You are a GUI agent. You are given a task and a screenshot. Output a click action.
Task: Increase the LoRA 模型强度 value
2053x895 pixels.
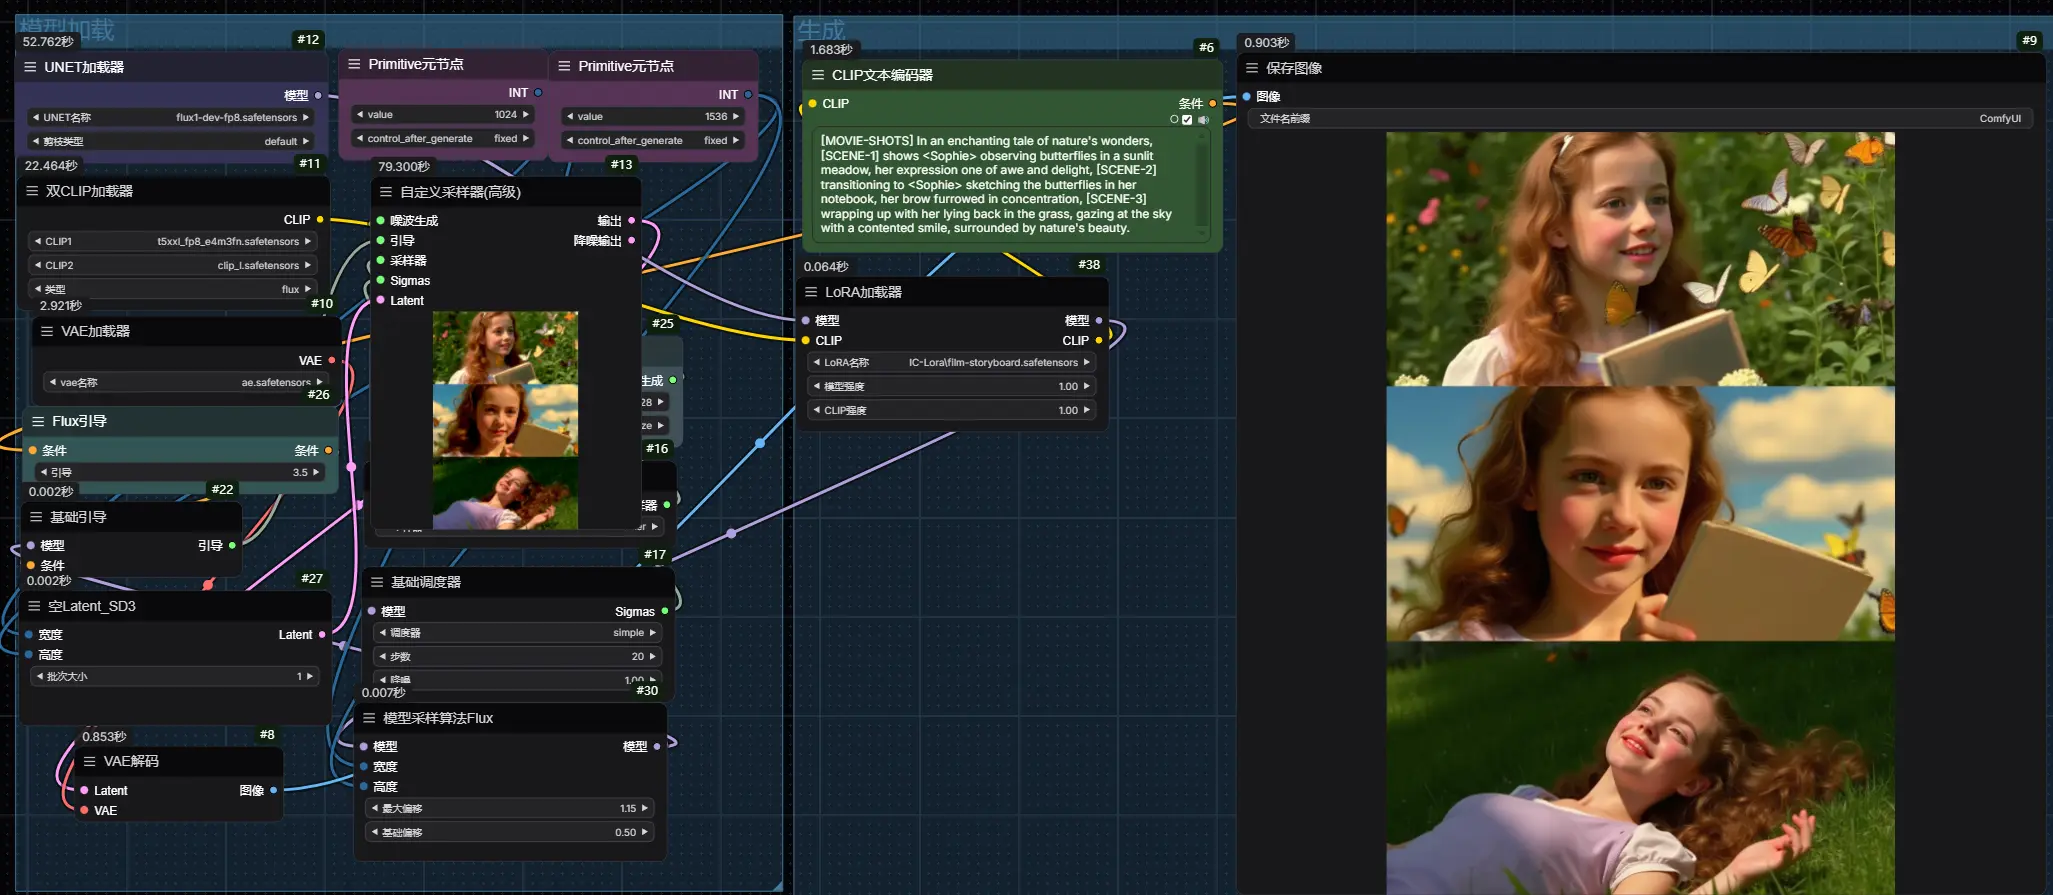coord(1086,386)
